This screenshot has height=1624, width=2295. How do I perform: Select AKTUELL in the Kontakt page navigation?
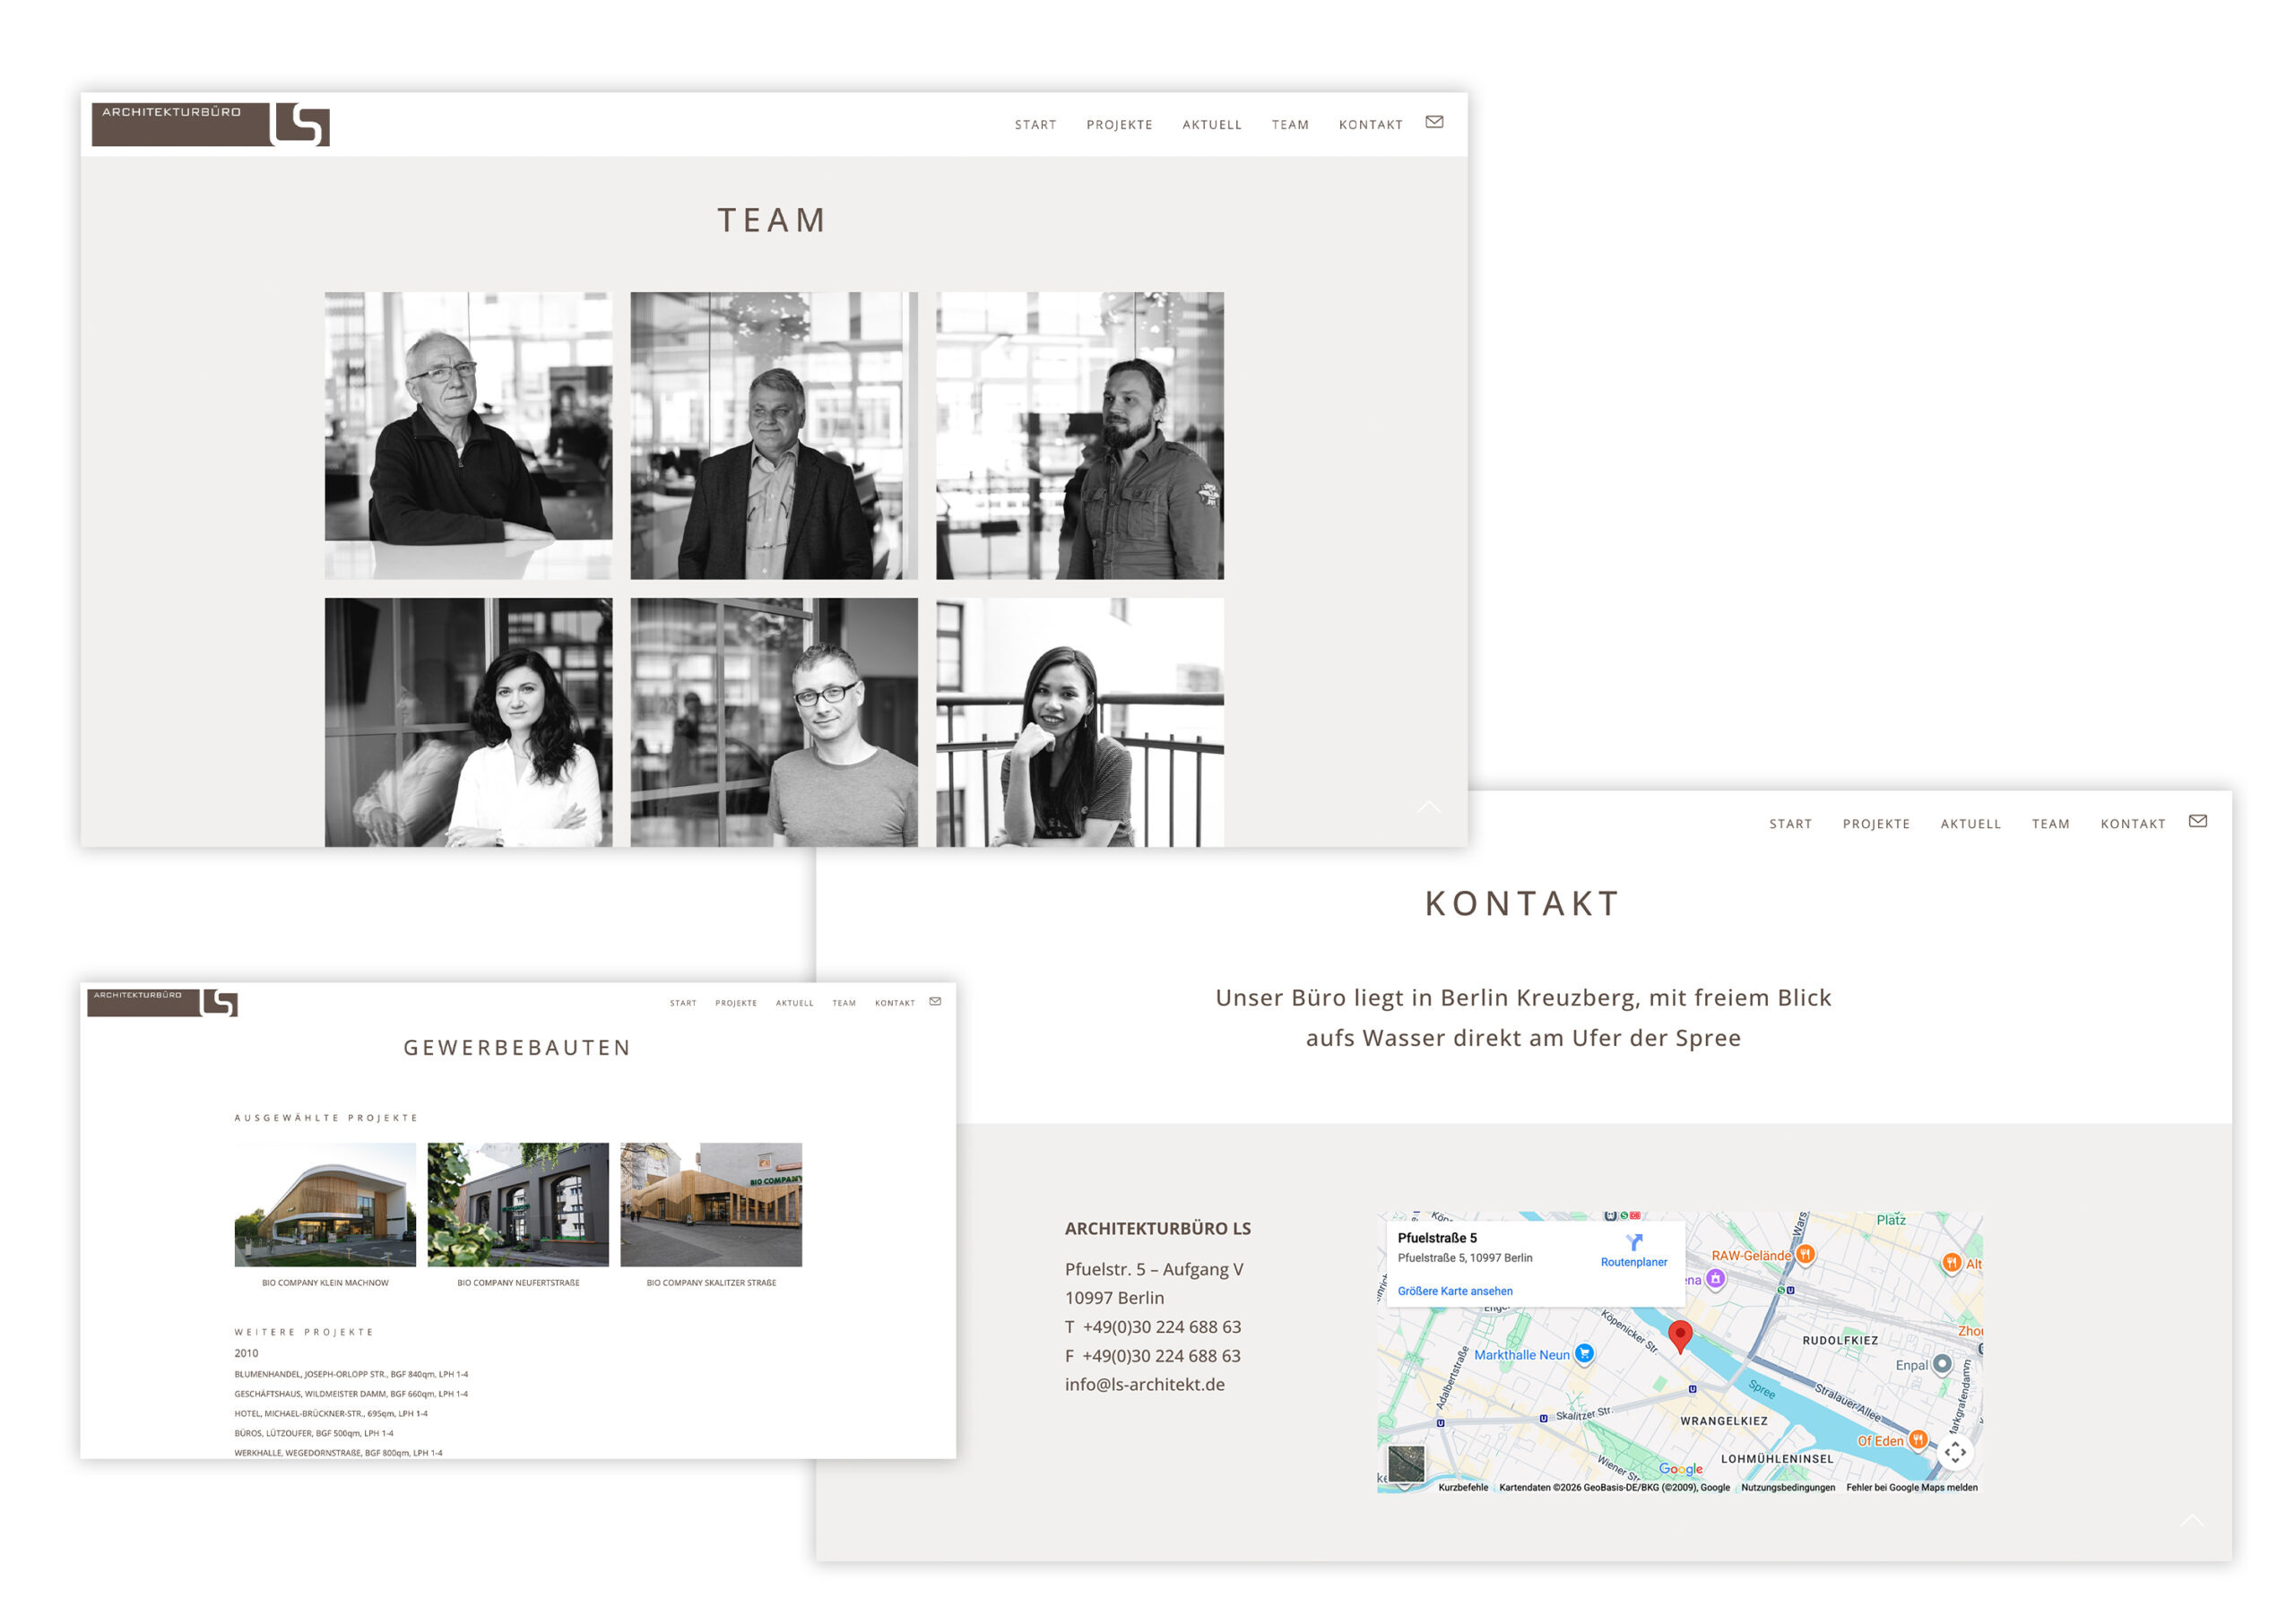point(1970,824)
